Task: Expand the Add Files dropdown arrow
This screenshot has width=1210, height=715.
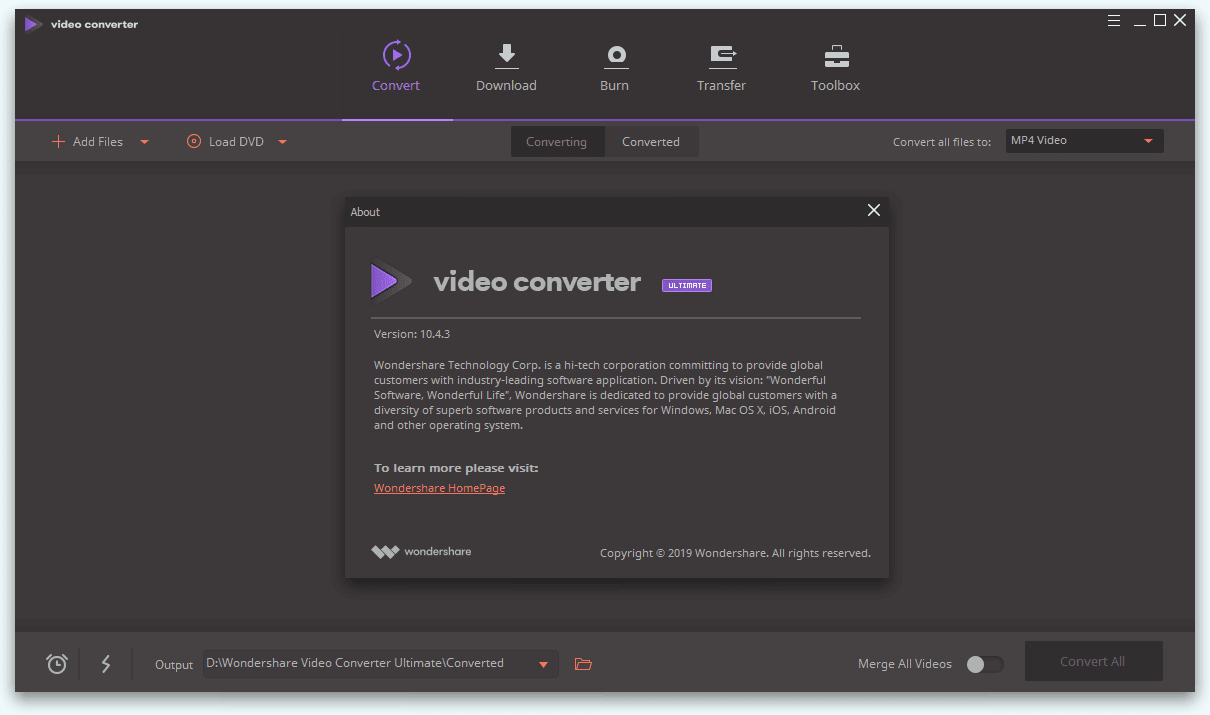Action: 145,142
